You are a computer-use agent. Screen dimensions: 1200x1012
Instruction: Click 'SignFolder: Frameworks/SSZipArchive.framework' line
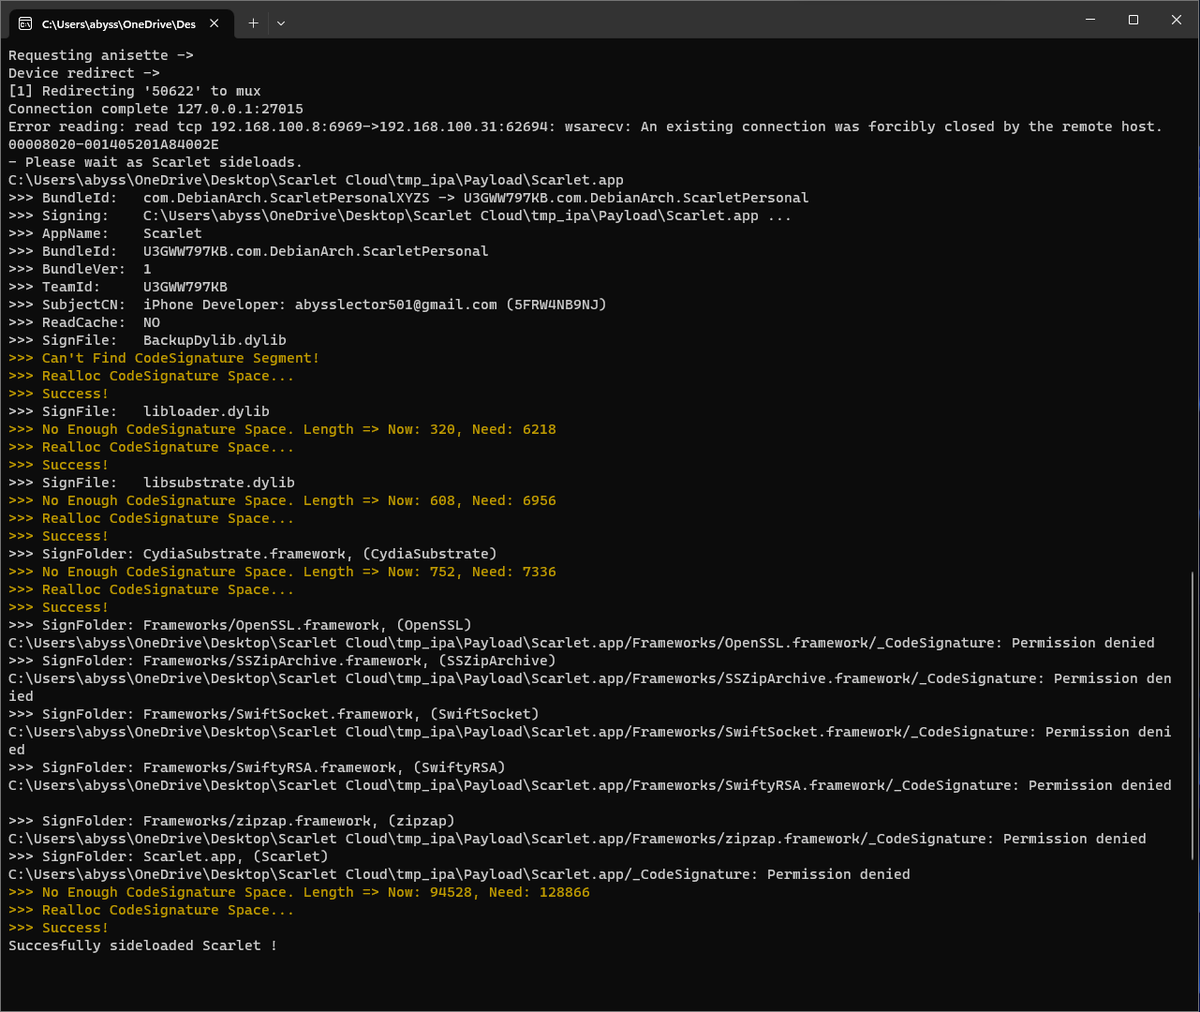pos(282,661)
